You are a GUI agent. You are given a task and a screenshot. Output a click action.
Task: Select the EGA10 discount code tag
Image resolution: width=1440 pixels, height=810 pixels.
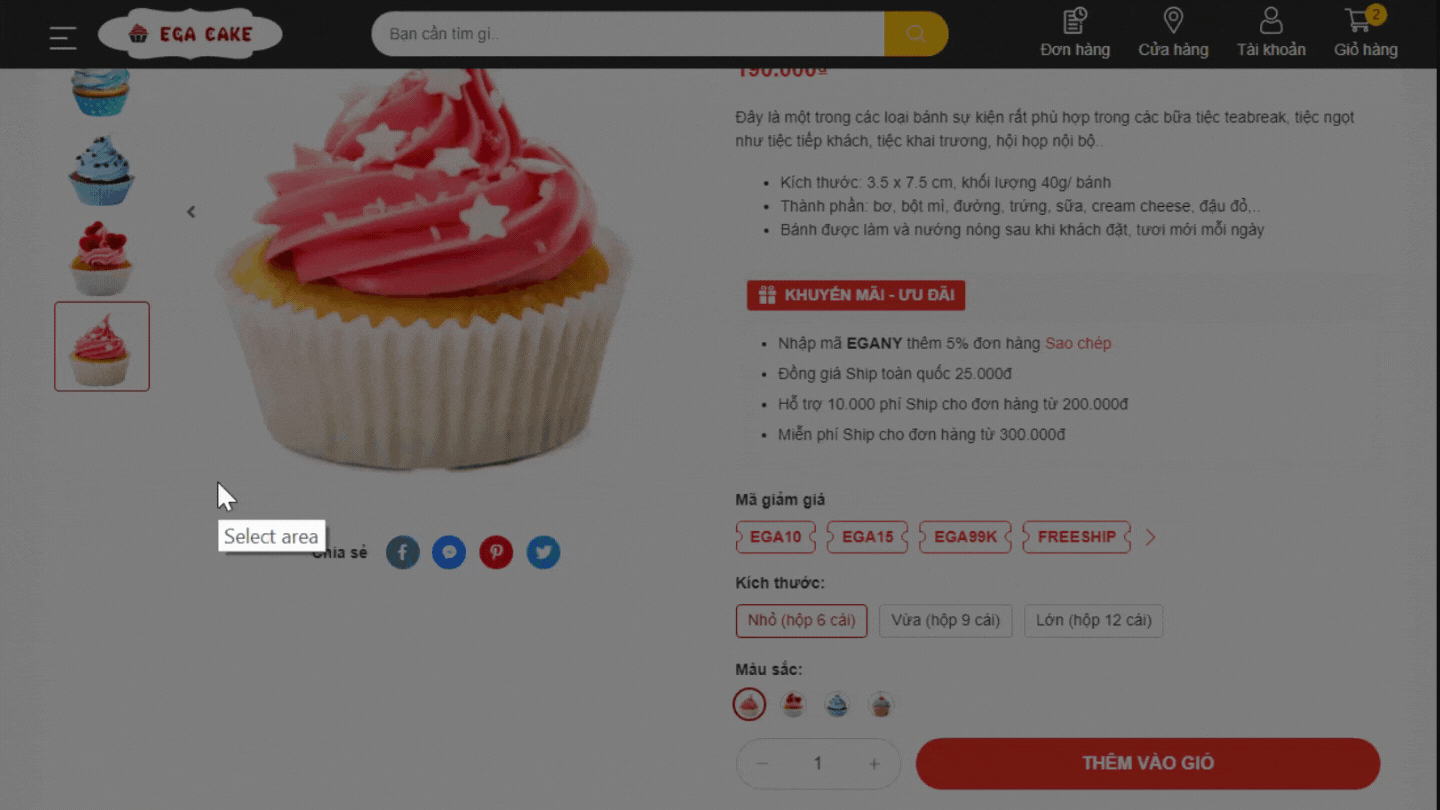[x=776, y=537]
